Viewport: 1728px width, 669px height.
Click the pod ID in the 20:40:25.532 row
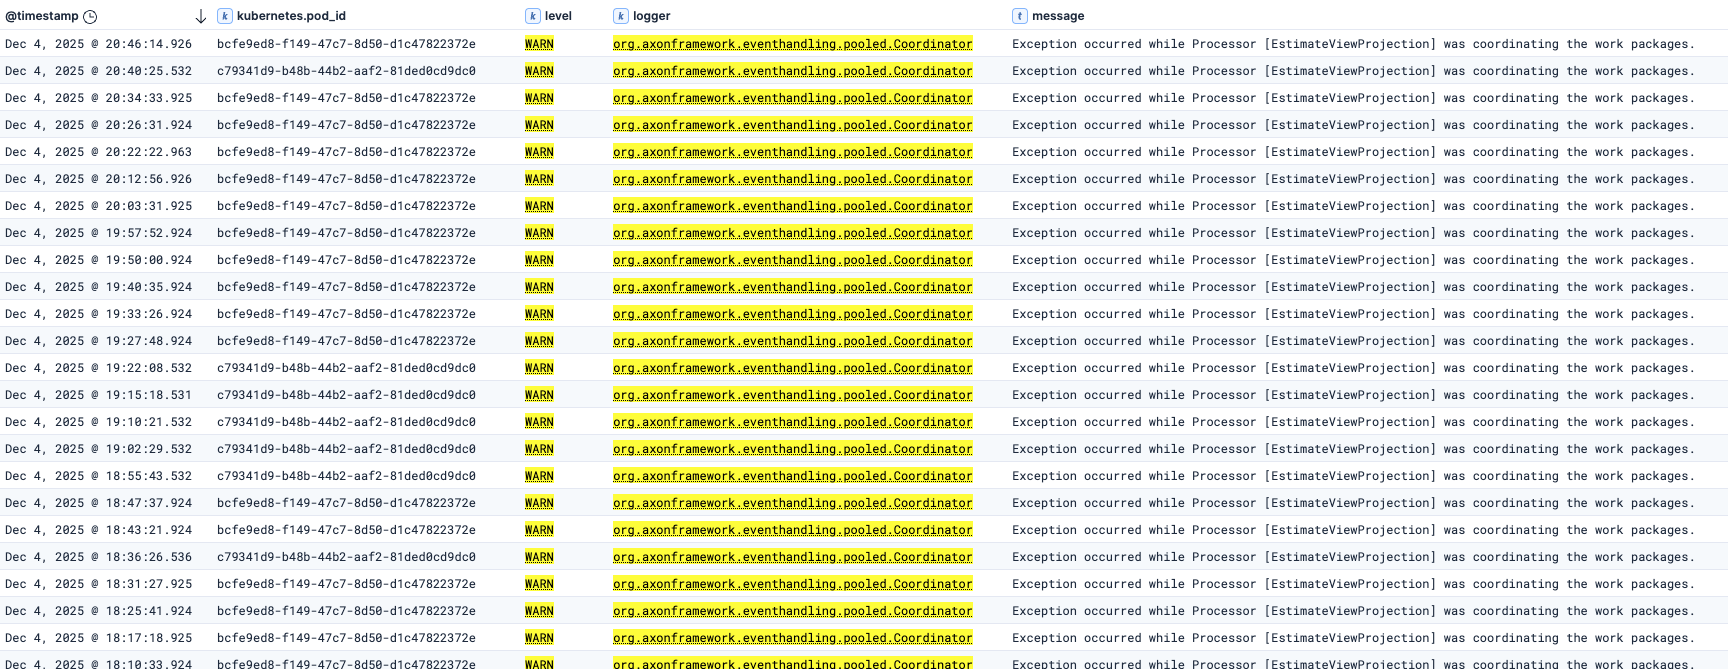click(346, 71)
